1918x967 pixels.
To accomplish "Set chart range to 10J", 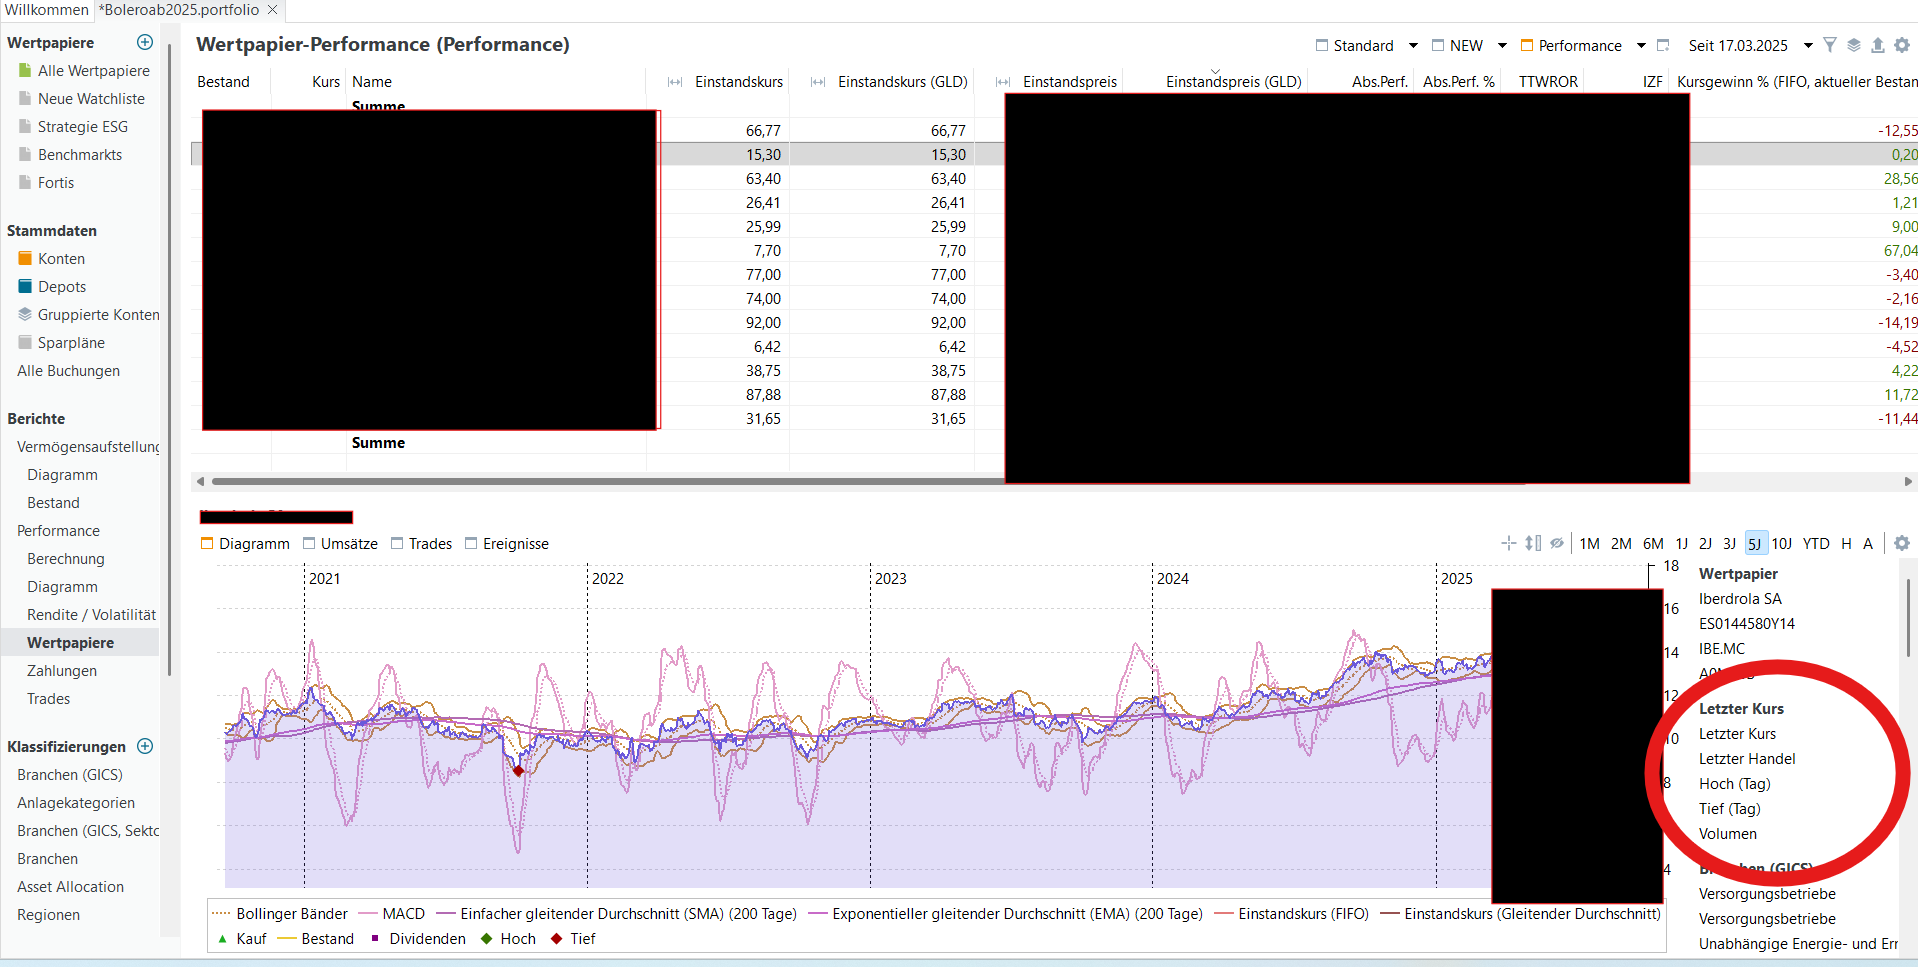I will pos(1782,544).
